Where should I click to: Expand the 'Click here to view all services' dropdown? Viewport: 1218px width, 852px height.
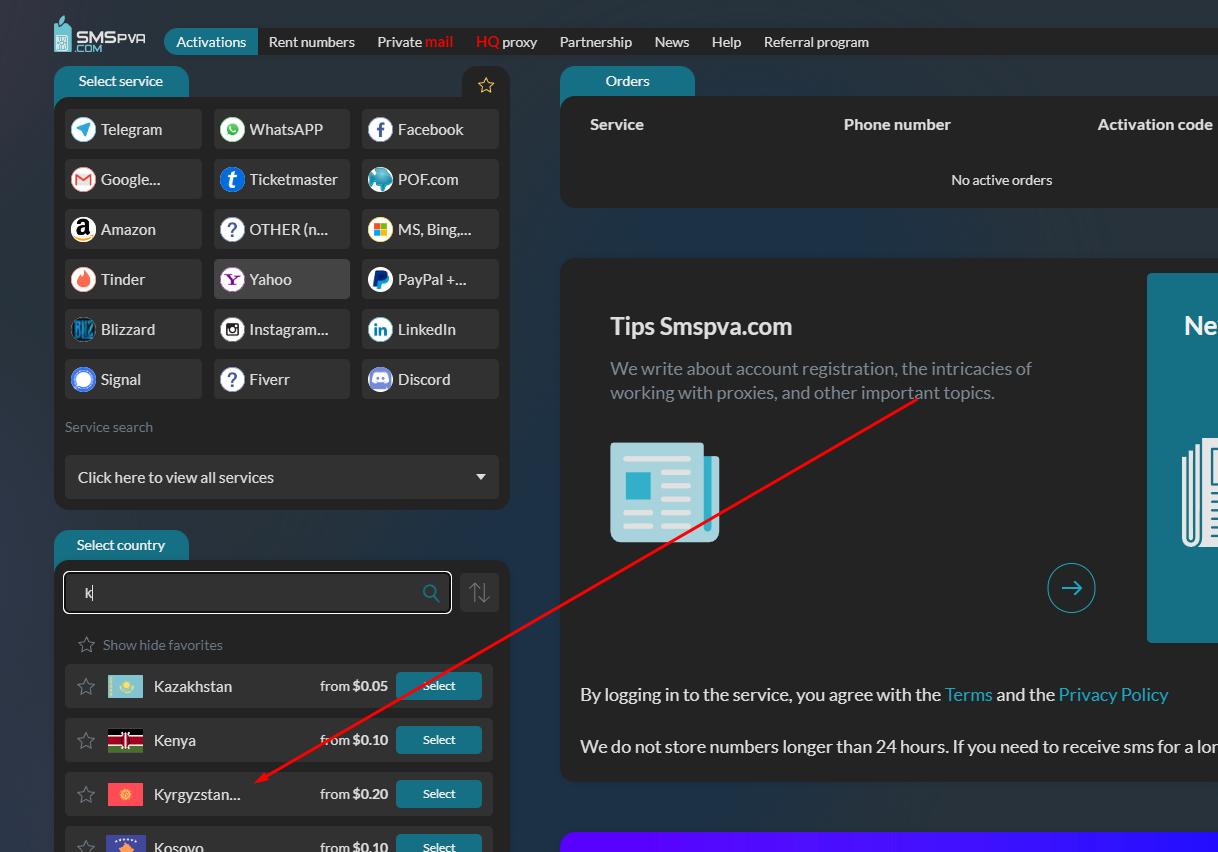[282, 477]
